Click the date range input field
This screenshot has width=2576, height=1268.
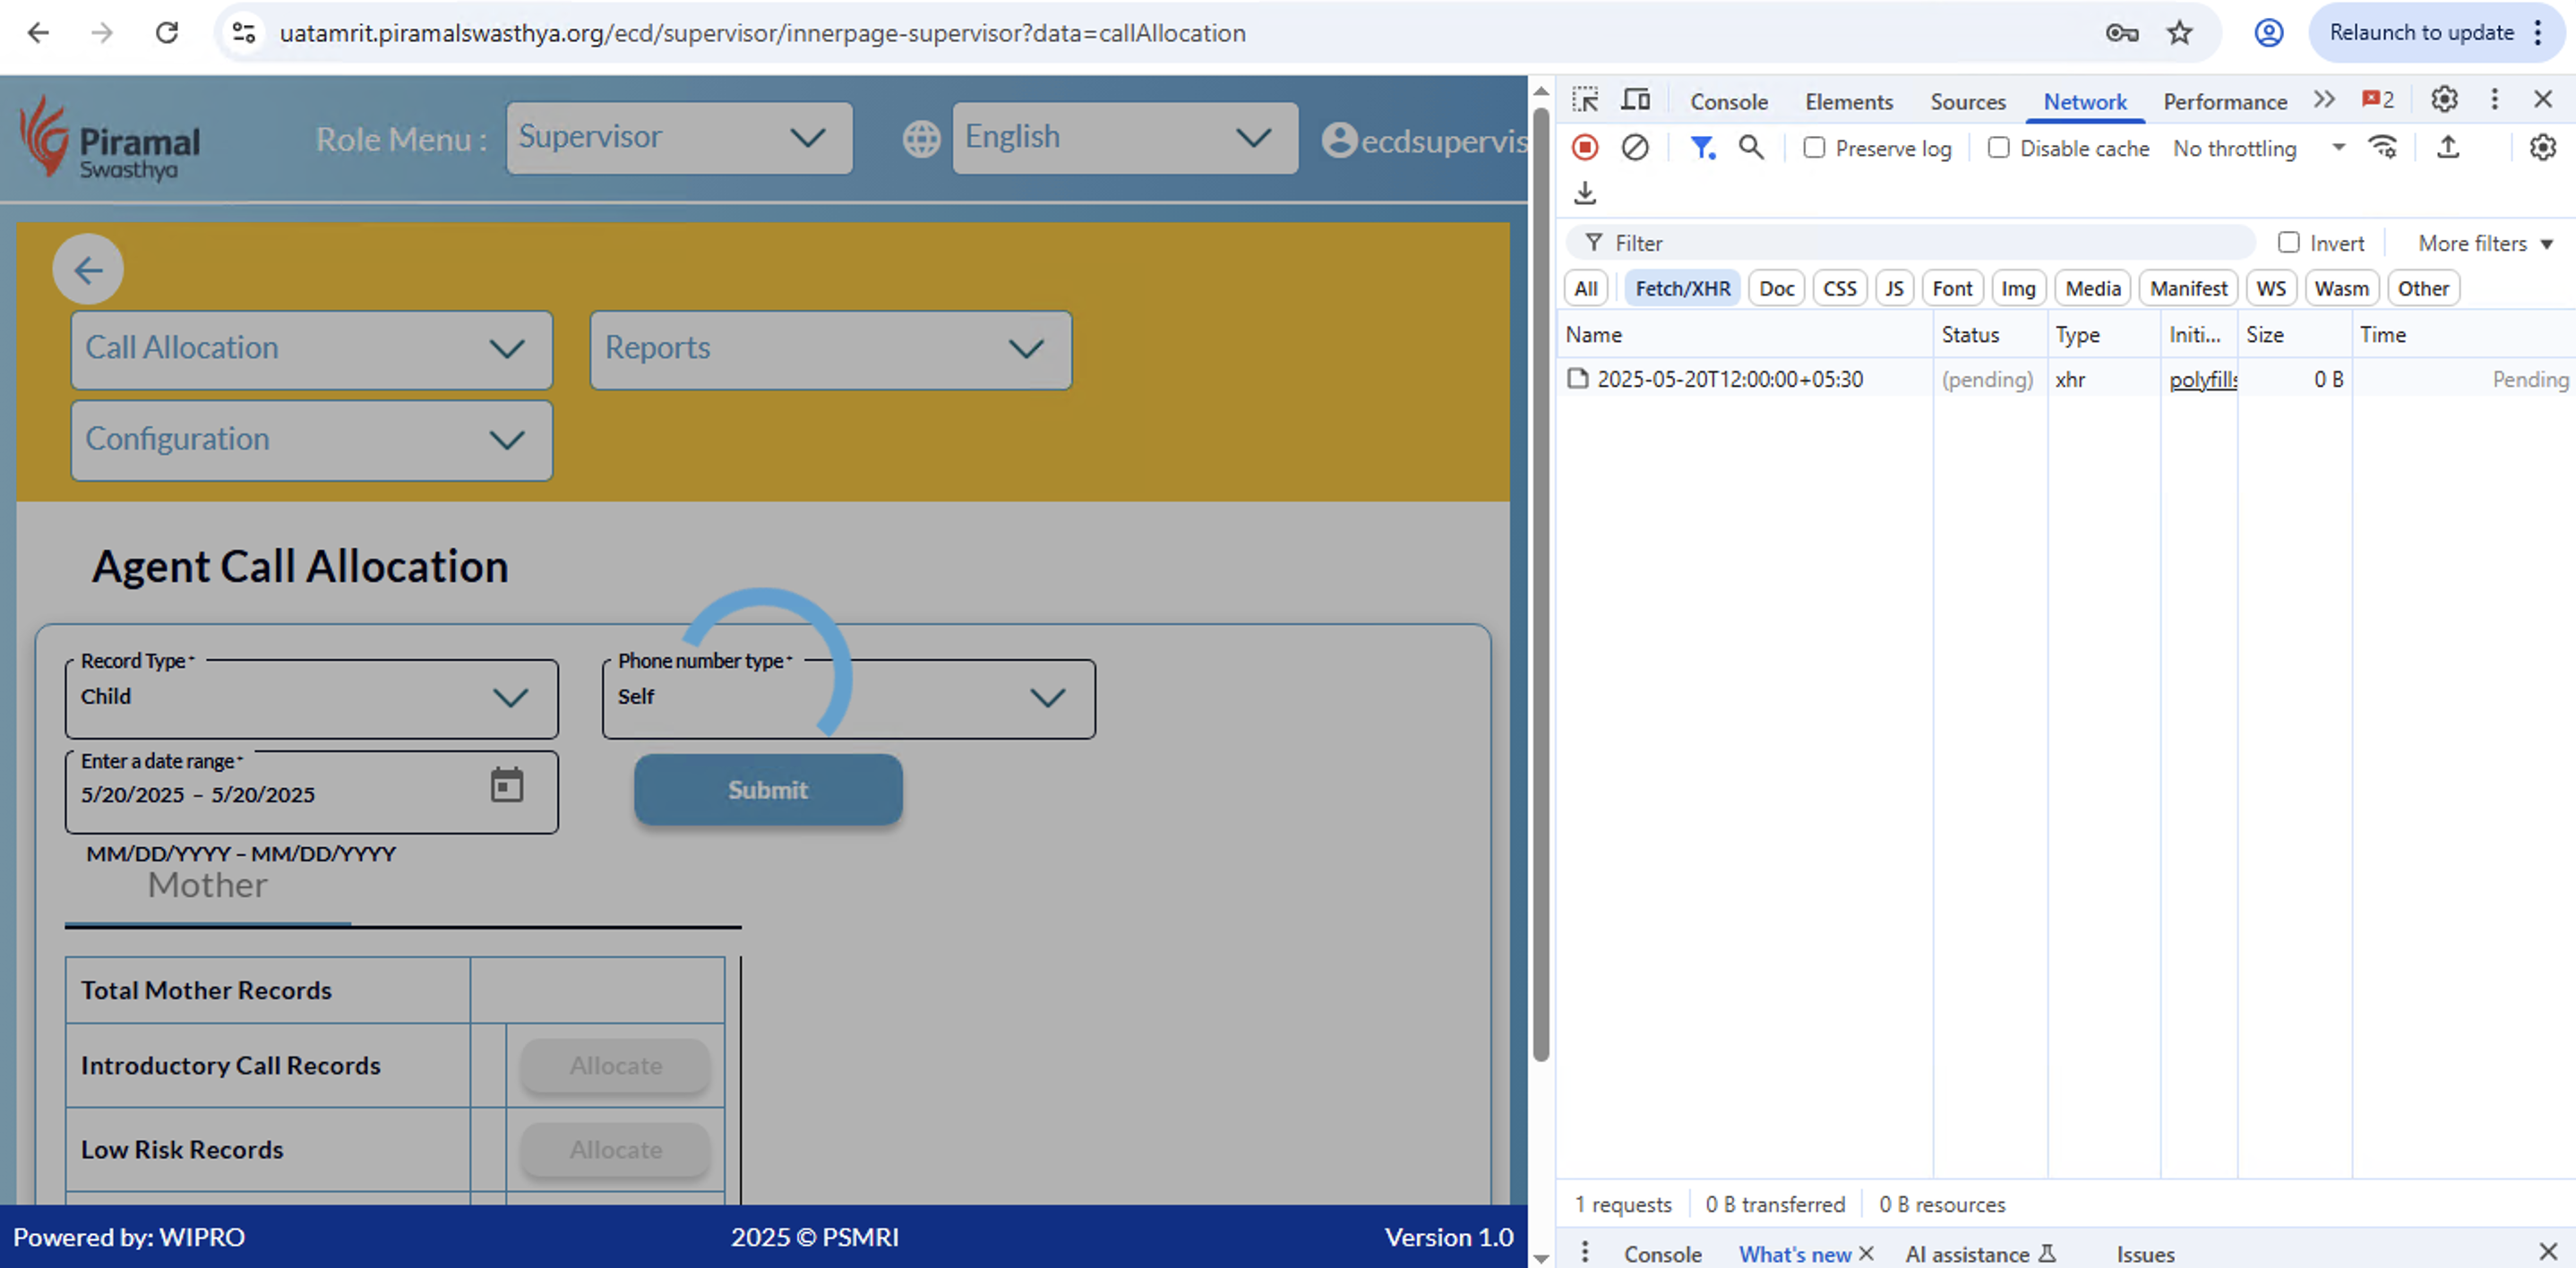coord(311,793)
